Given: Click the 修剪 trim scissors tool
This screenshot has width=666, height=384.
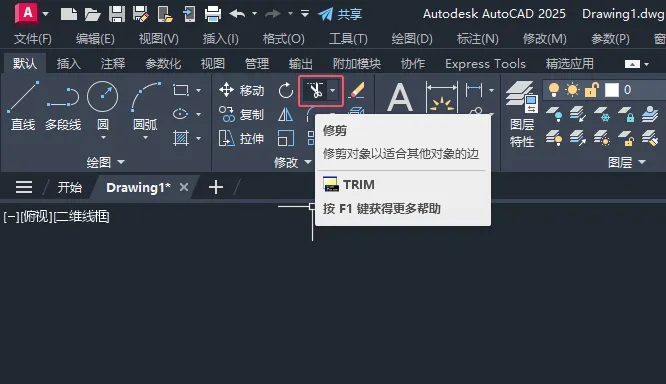Looking at the screenshot, I should (315, 90).
